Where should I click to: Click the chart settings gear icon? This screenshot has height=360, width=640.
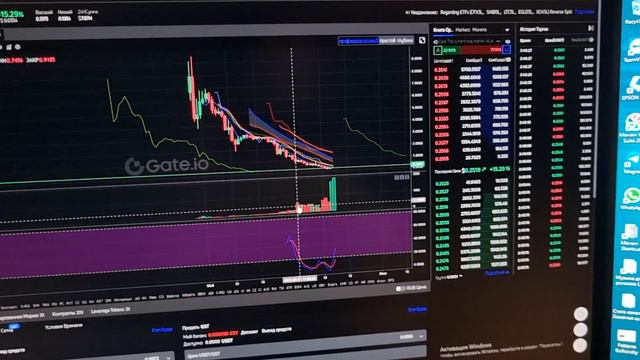[18, 47]
